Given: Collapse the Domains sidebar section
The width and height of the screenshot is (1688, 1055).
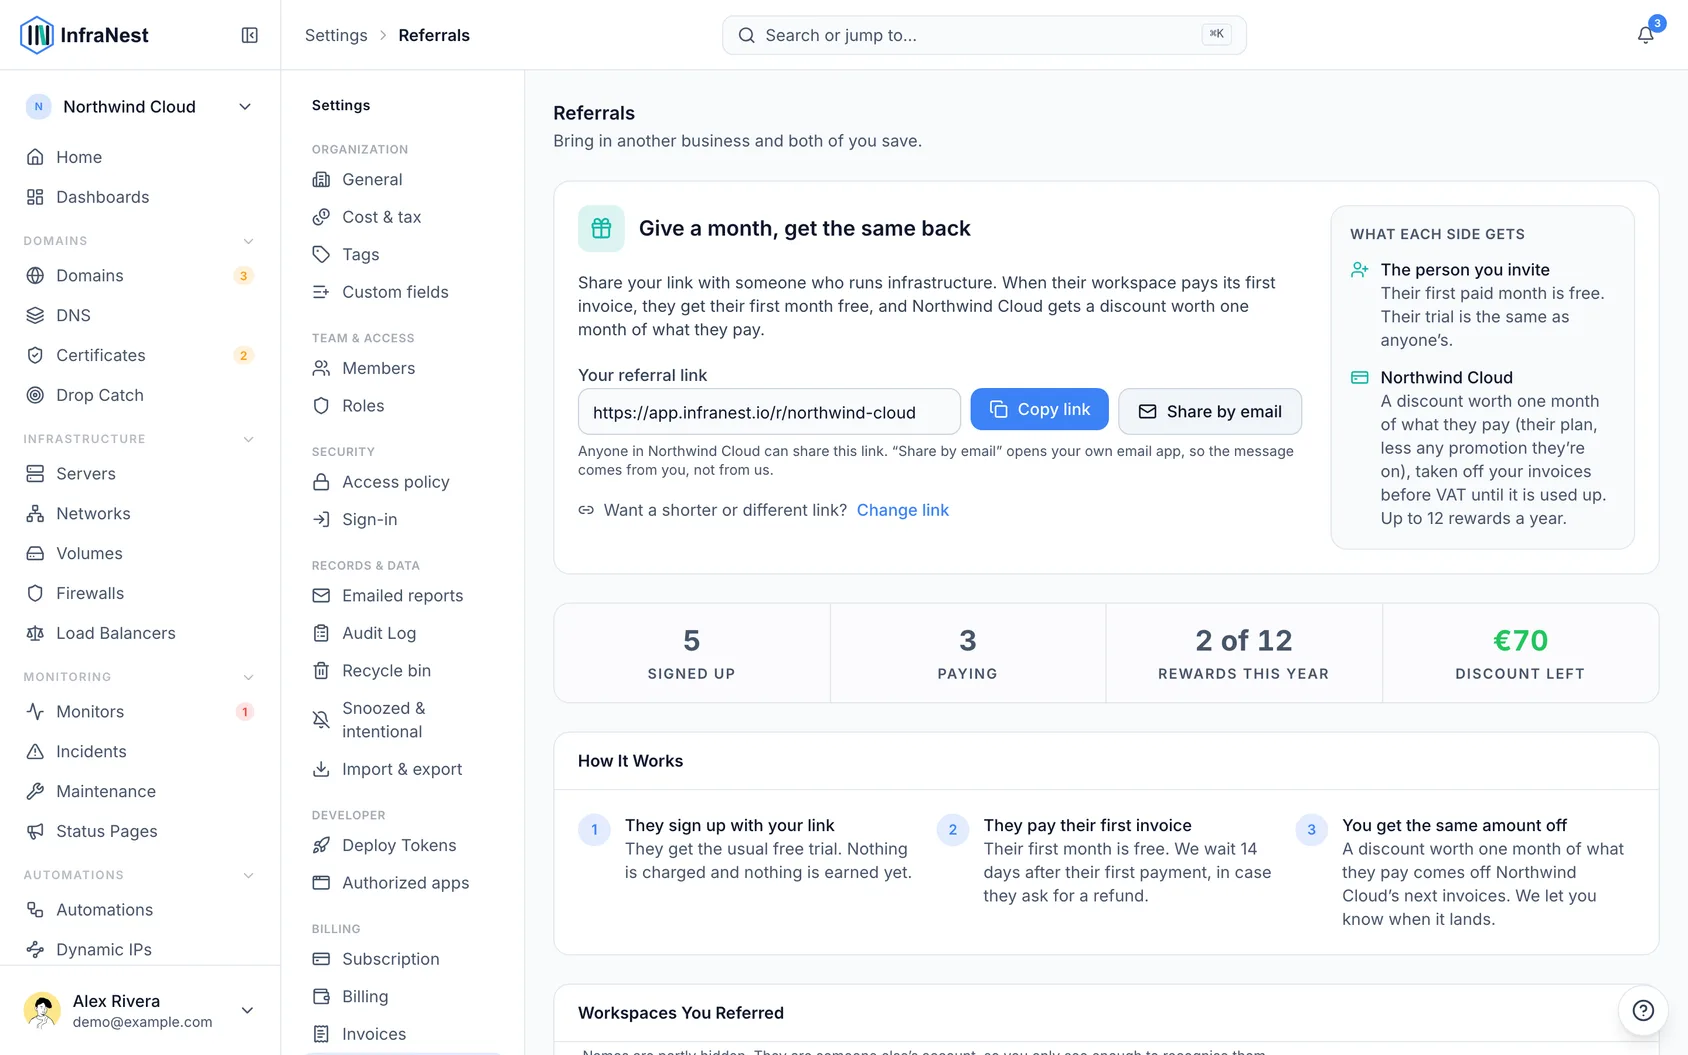Looking at the screenshot, I should pos(248,241).
